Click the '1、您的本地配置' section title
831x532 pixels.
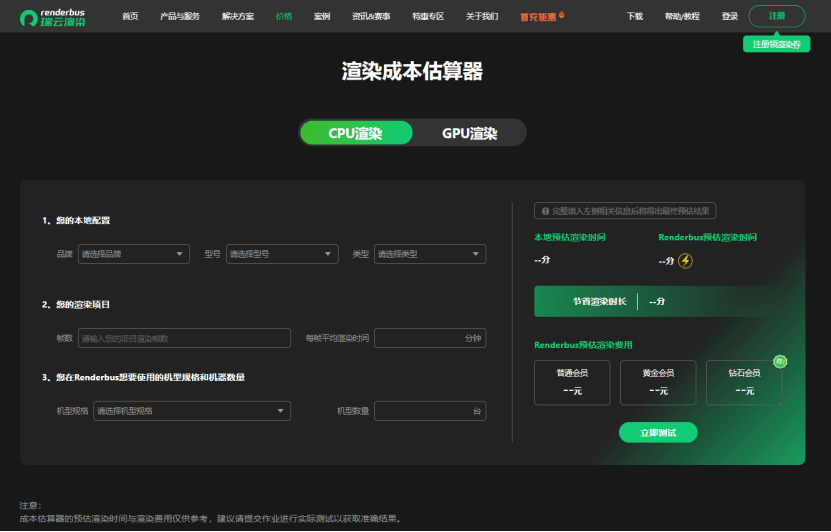click(x=76, y=220)
